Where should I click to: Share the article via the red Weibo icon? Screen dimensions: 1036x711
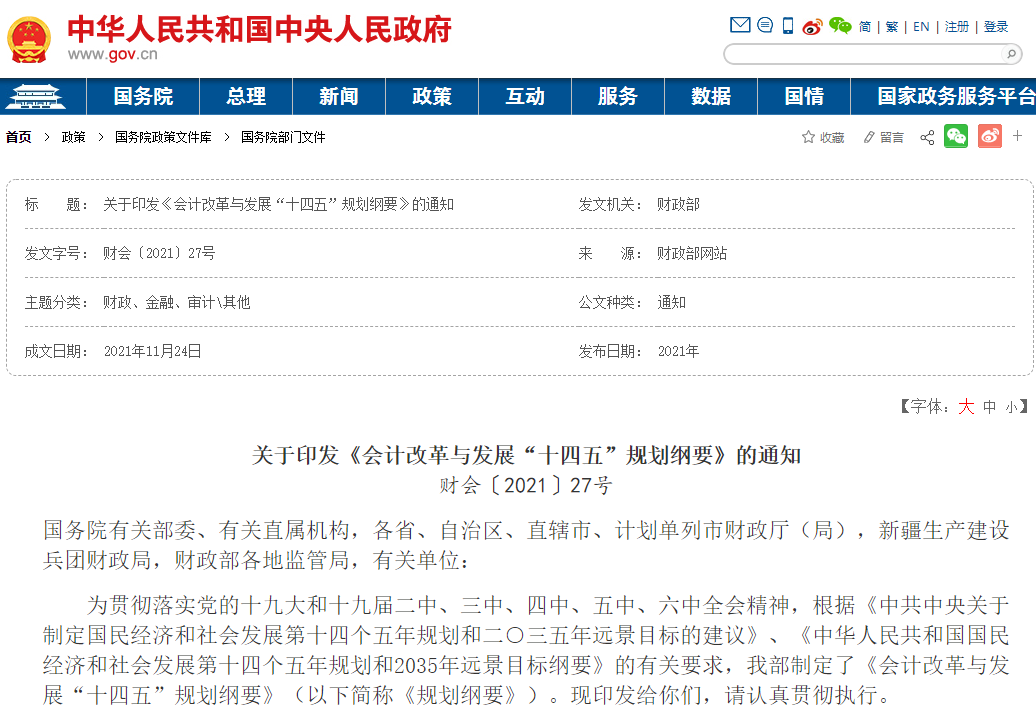(989, 137)
